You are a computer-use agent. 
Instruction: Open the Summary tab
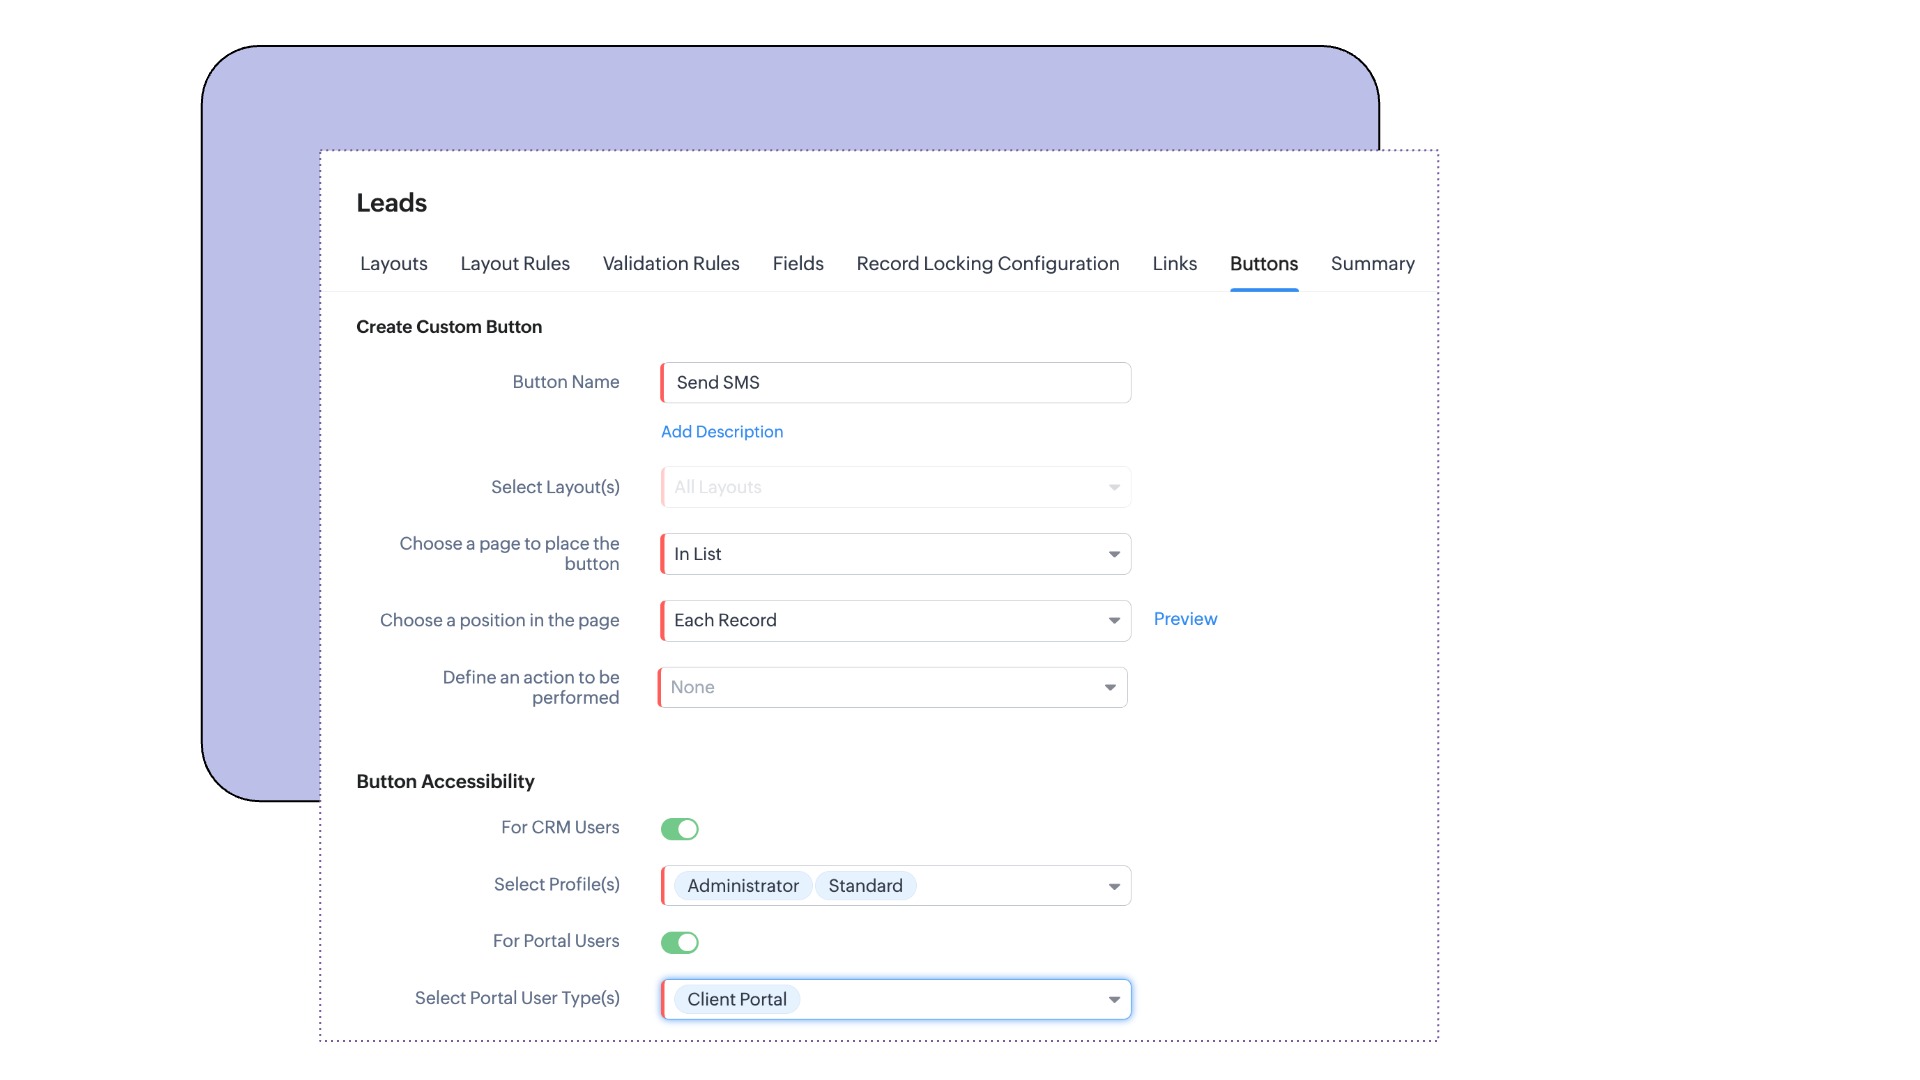[1372, 264]
